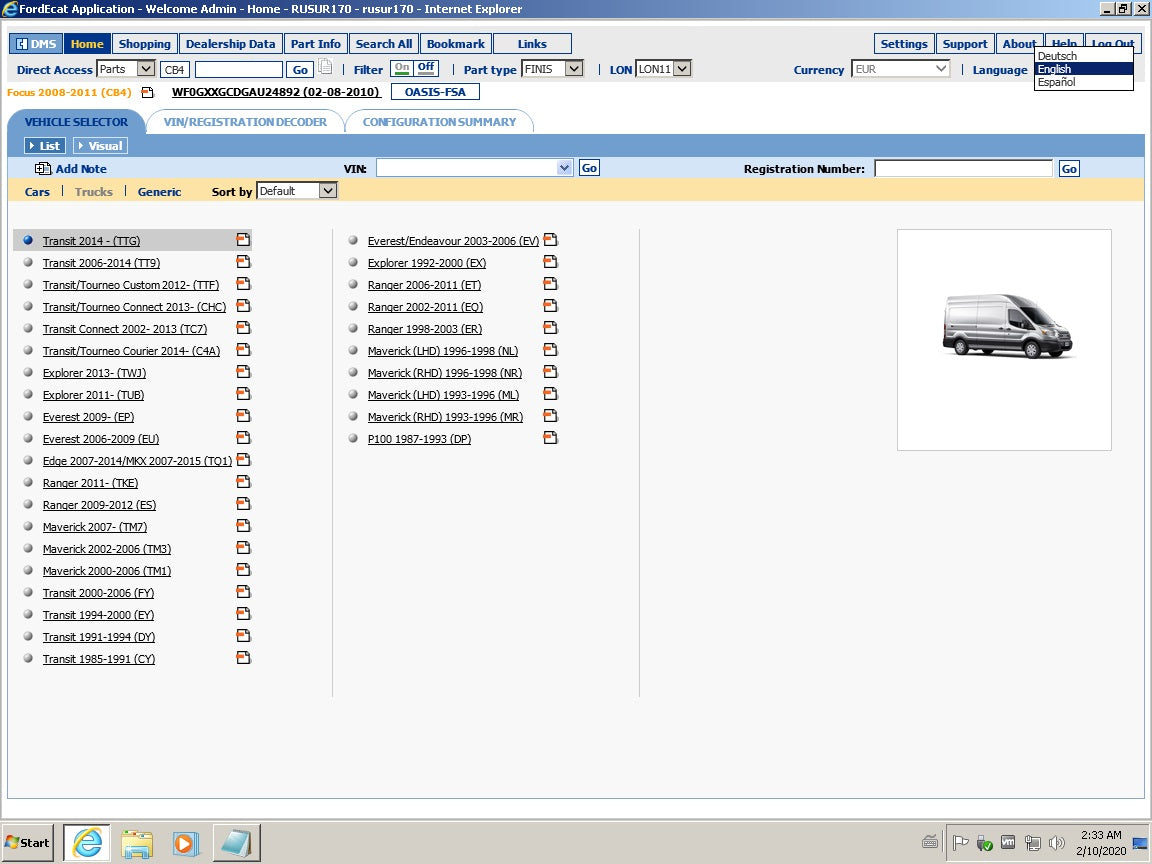Select the radio button for Explorer 2011- (TUB)
Screen dimensions: 1152x864
pyautogui.click(x=27, y=394)
